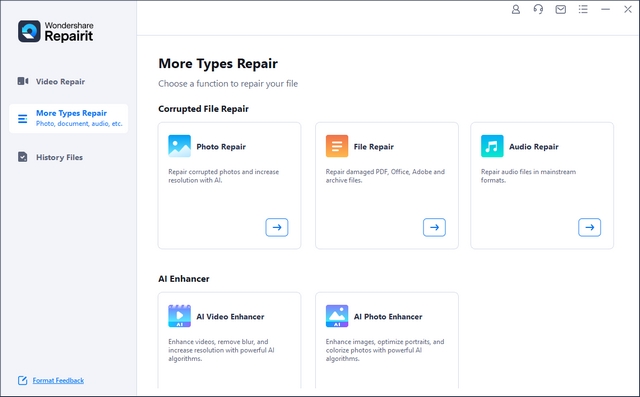The width and height of the screenshot is (640, 397).
Task: Click the More Types Repair list icon
Action: (x=22, y=119)
